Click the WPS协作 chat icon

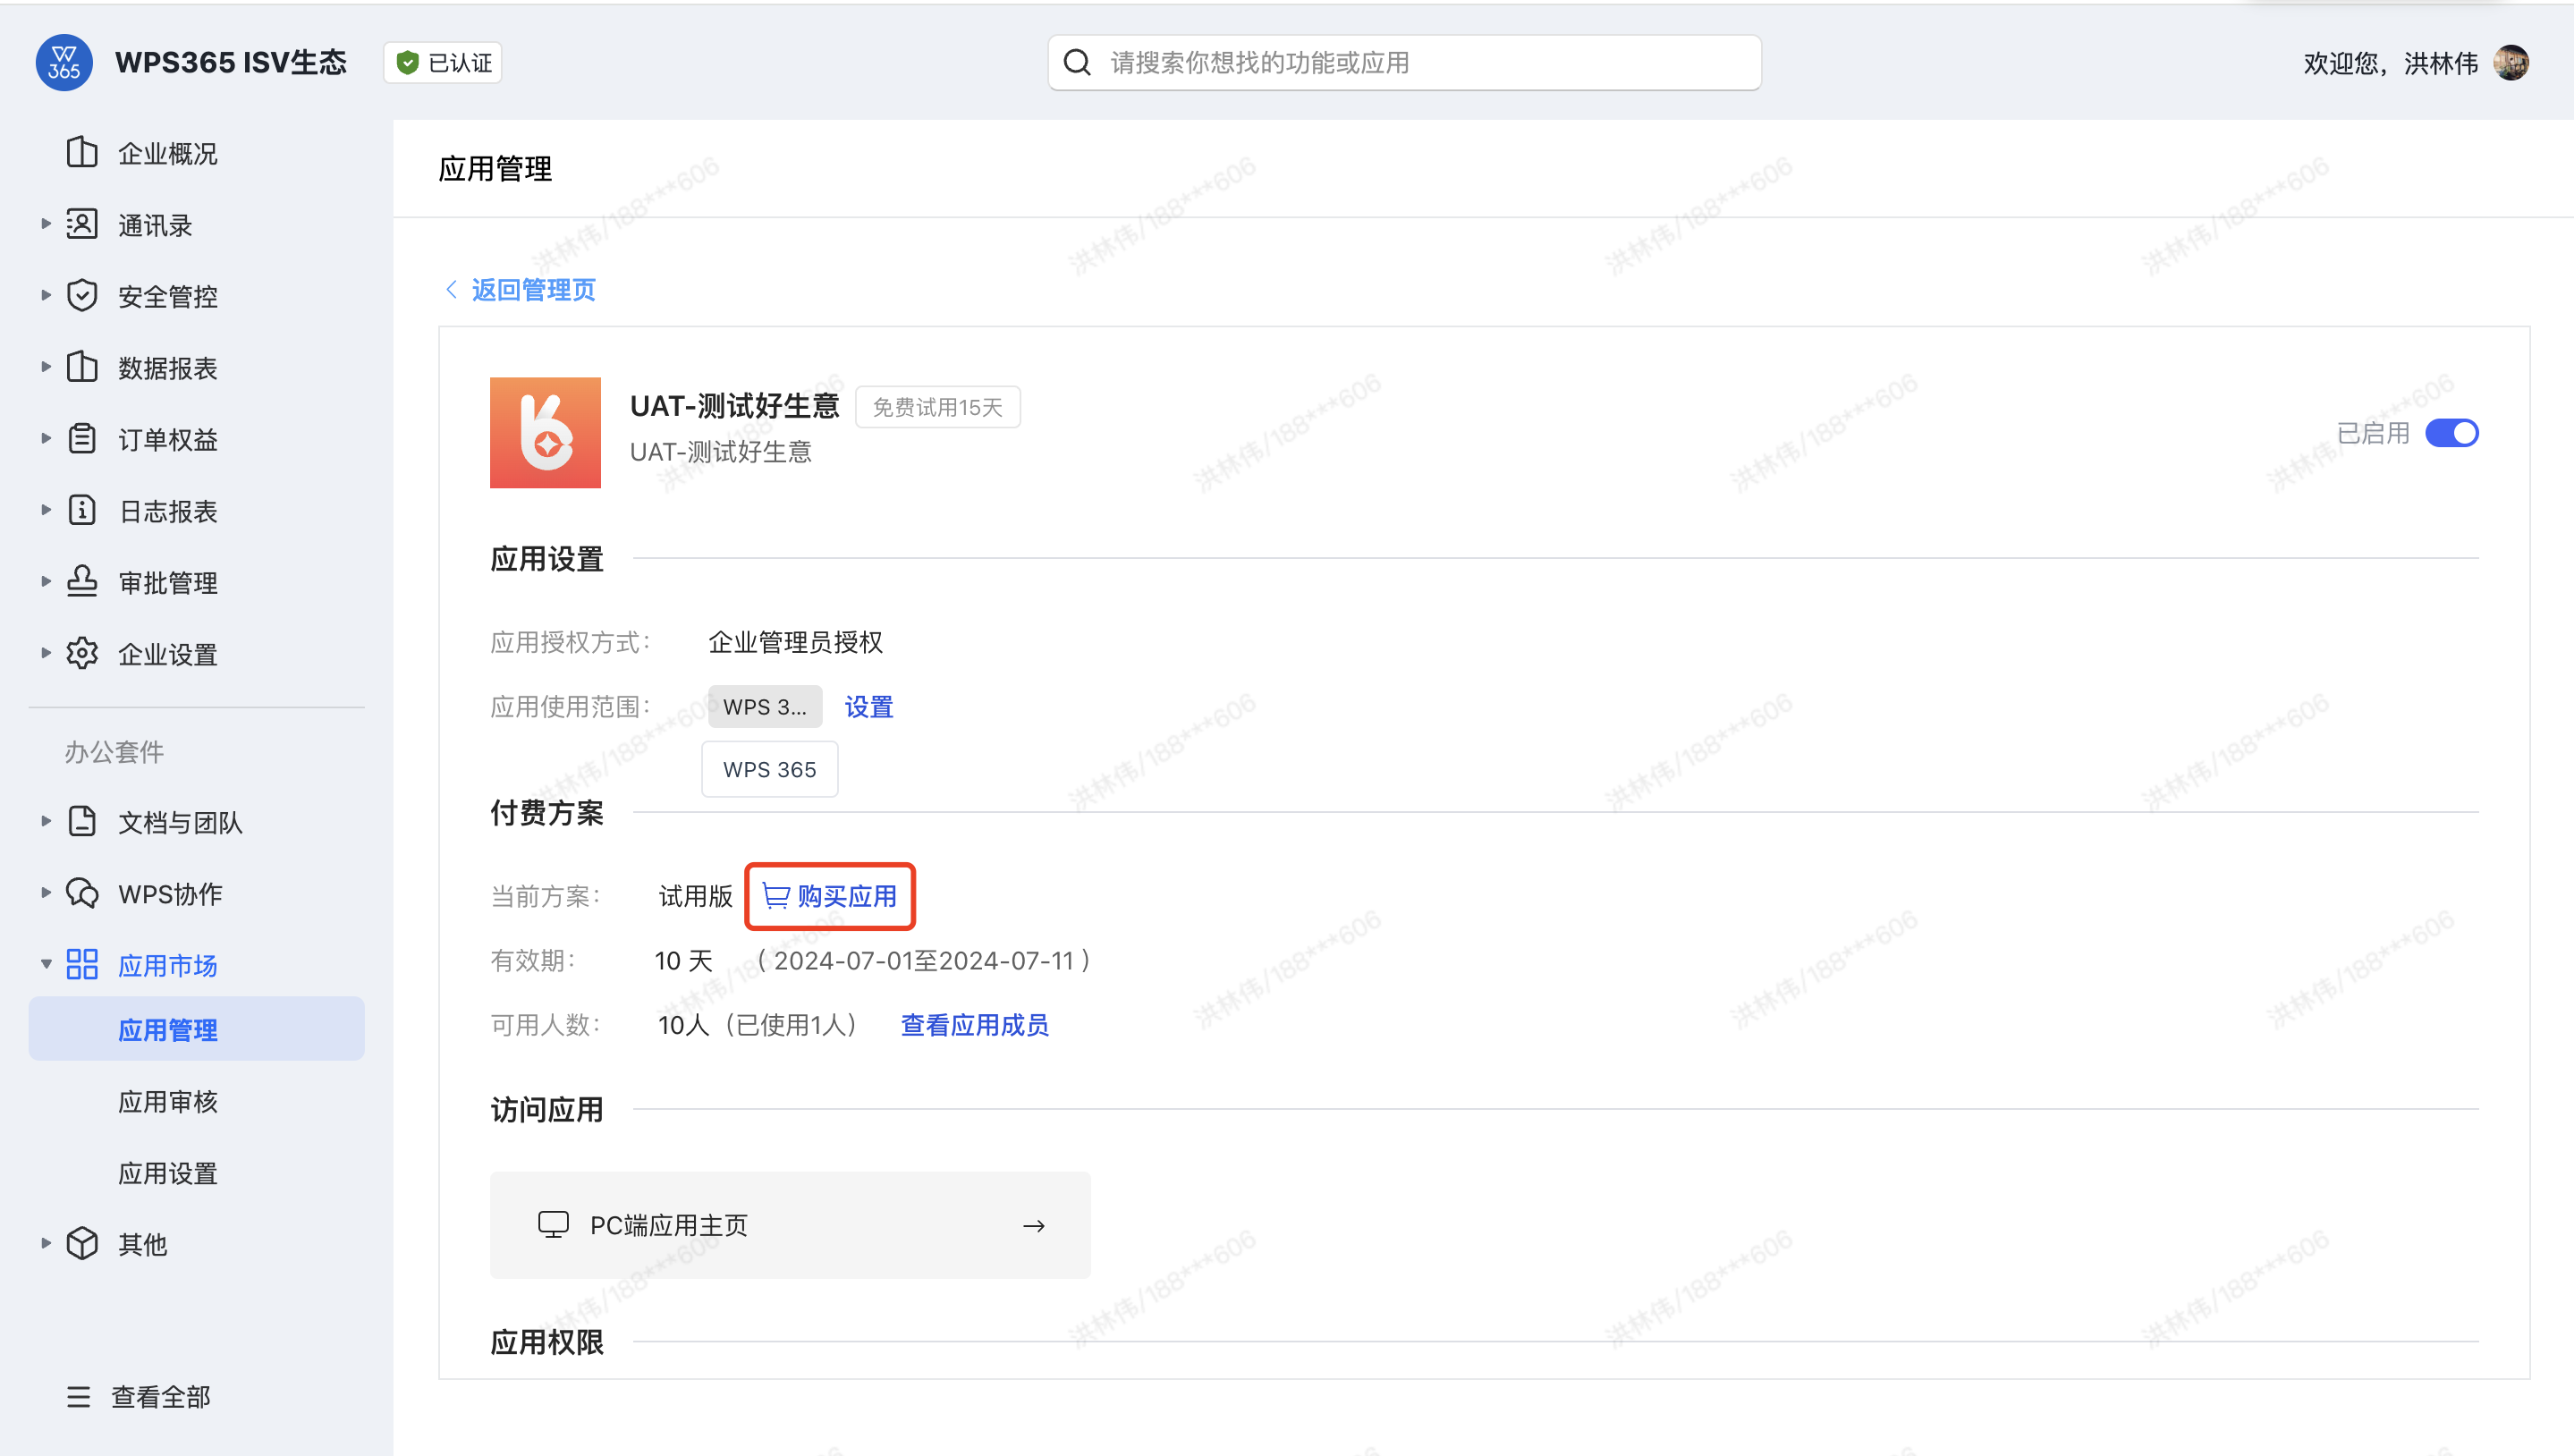click(x=82, y=893)
